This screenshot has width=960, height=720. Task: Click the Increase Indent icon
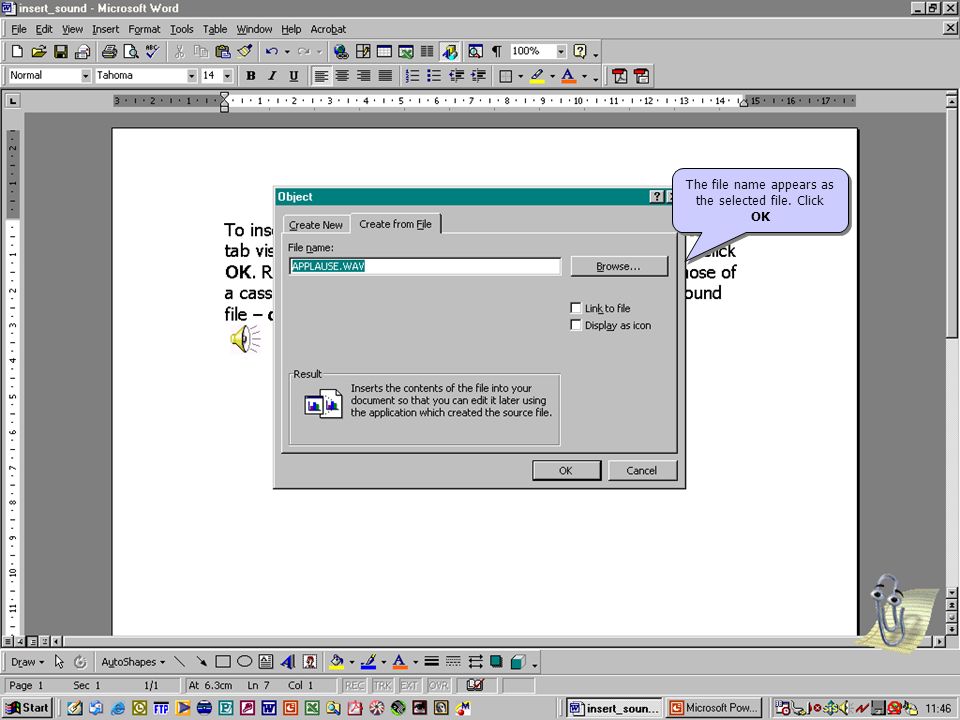[x=478, y=76]
